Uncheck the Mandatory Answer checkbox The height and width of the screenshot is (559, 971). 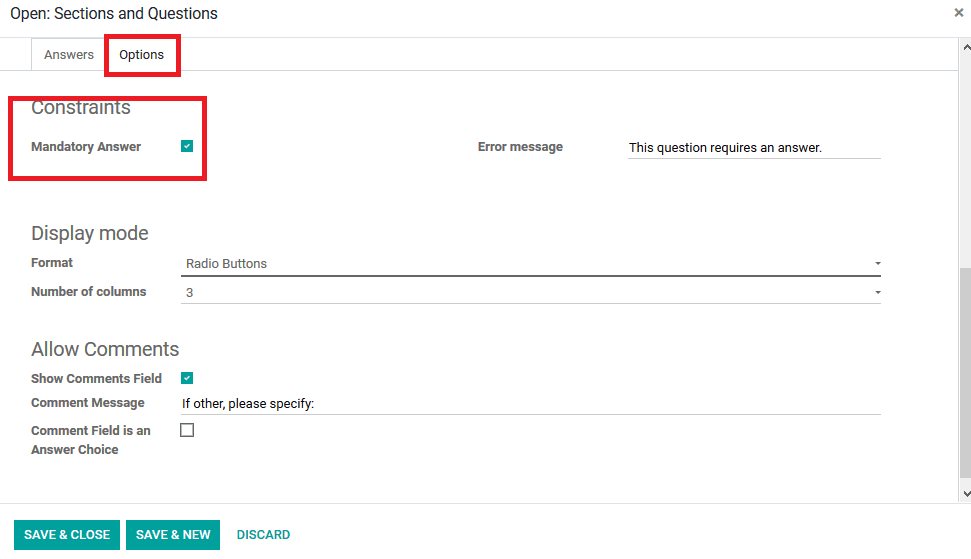[x=187, y=146]
